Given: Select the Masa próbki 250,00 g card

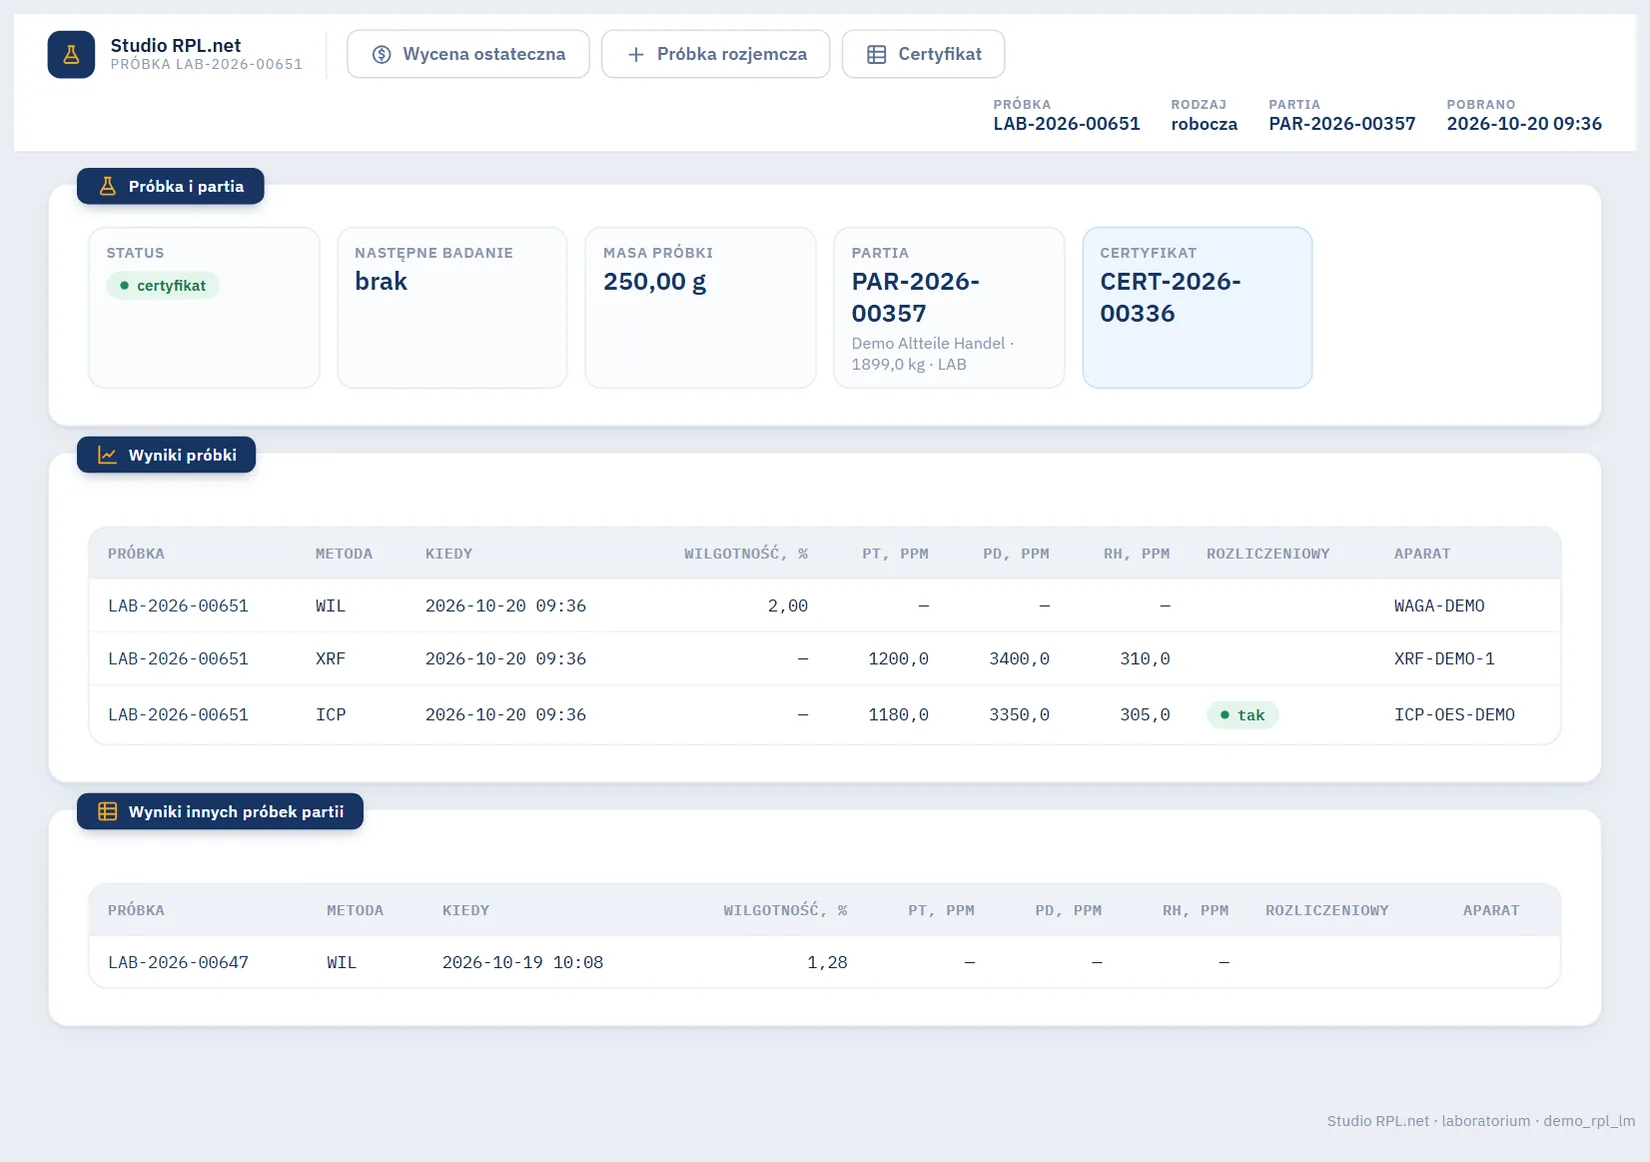Looking at the screenshot, I should [700, 308].
